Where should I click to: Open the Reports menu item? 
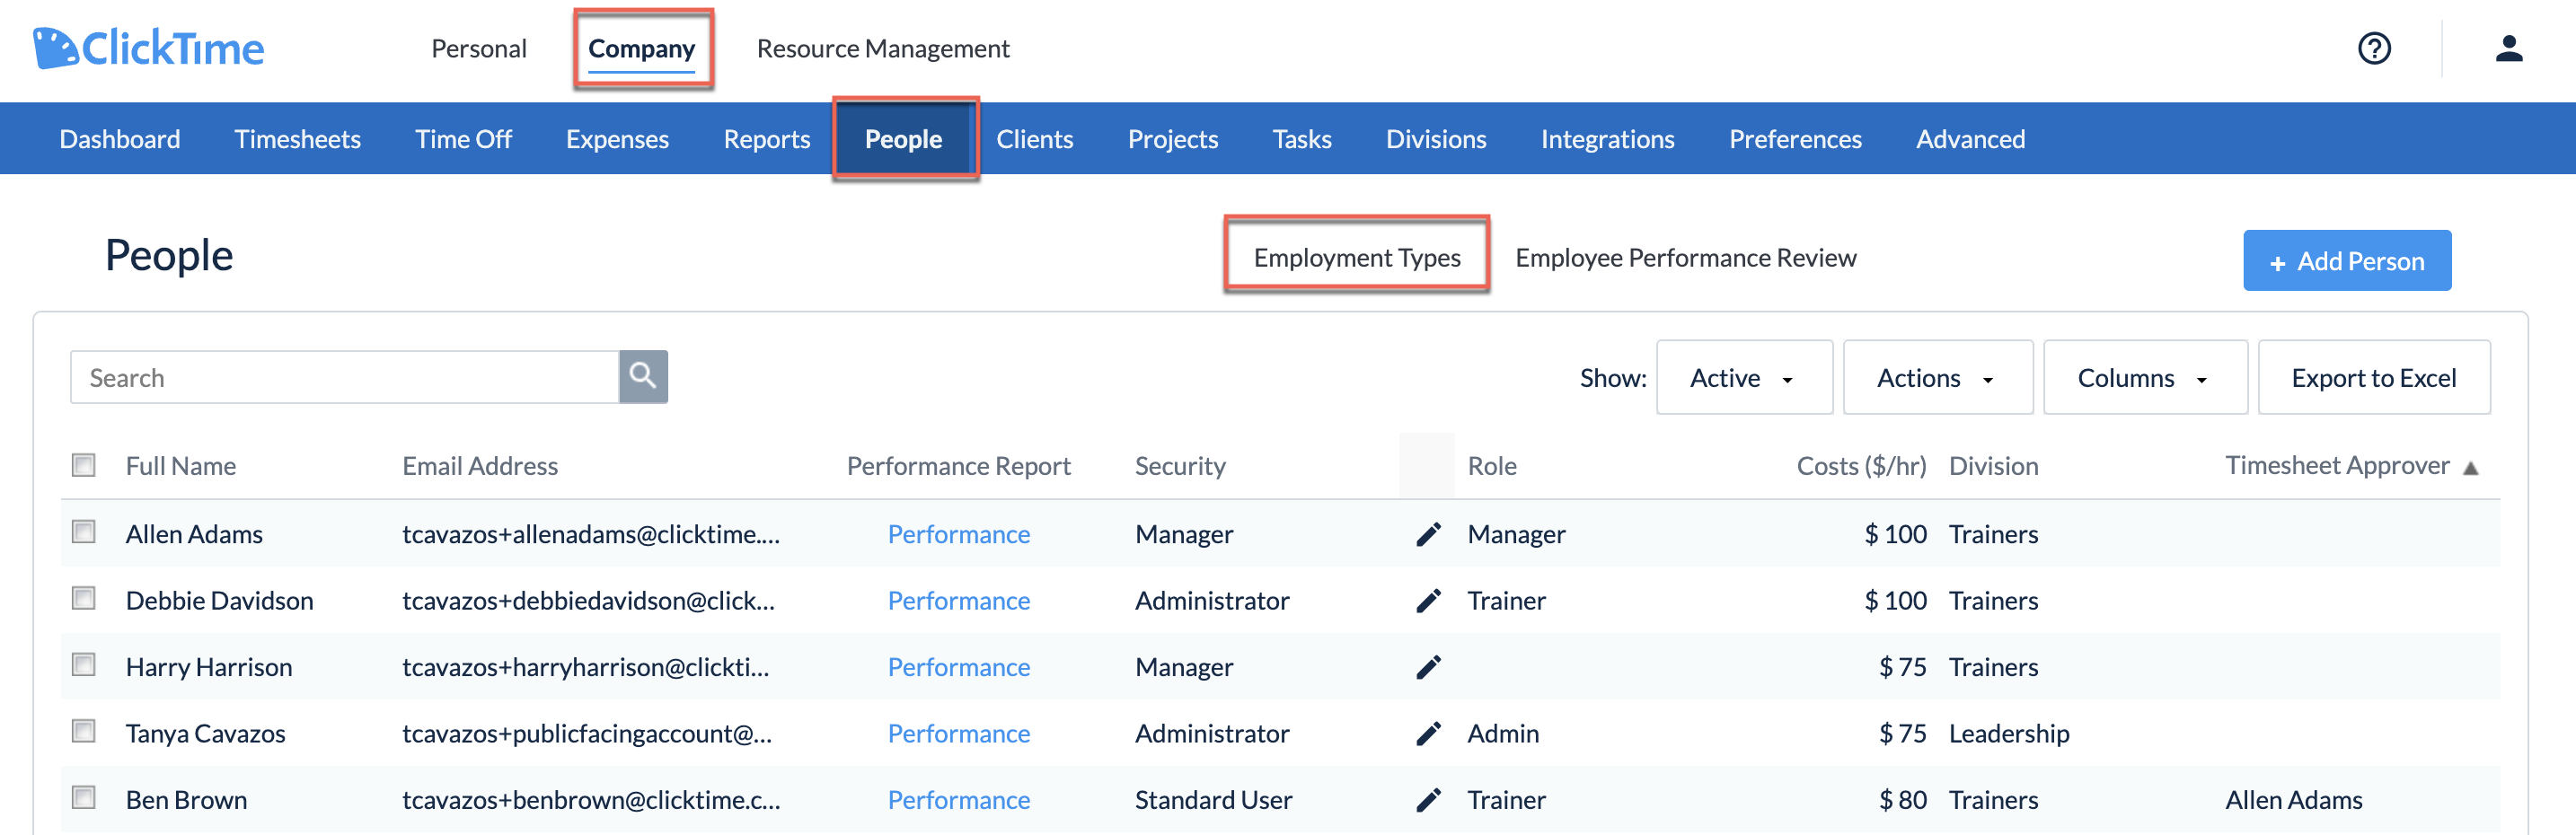[x=767, y=139]
